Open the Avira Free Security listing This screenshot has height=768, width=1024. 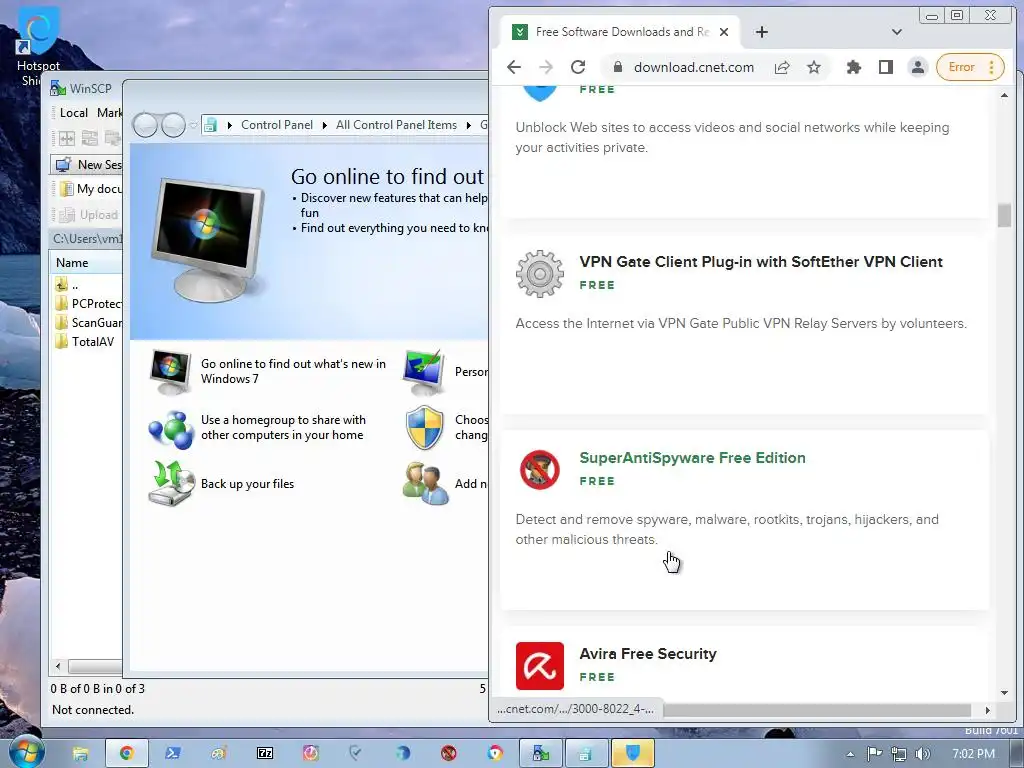648,654
